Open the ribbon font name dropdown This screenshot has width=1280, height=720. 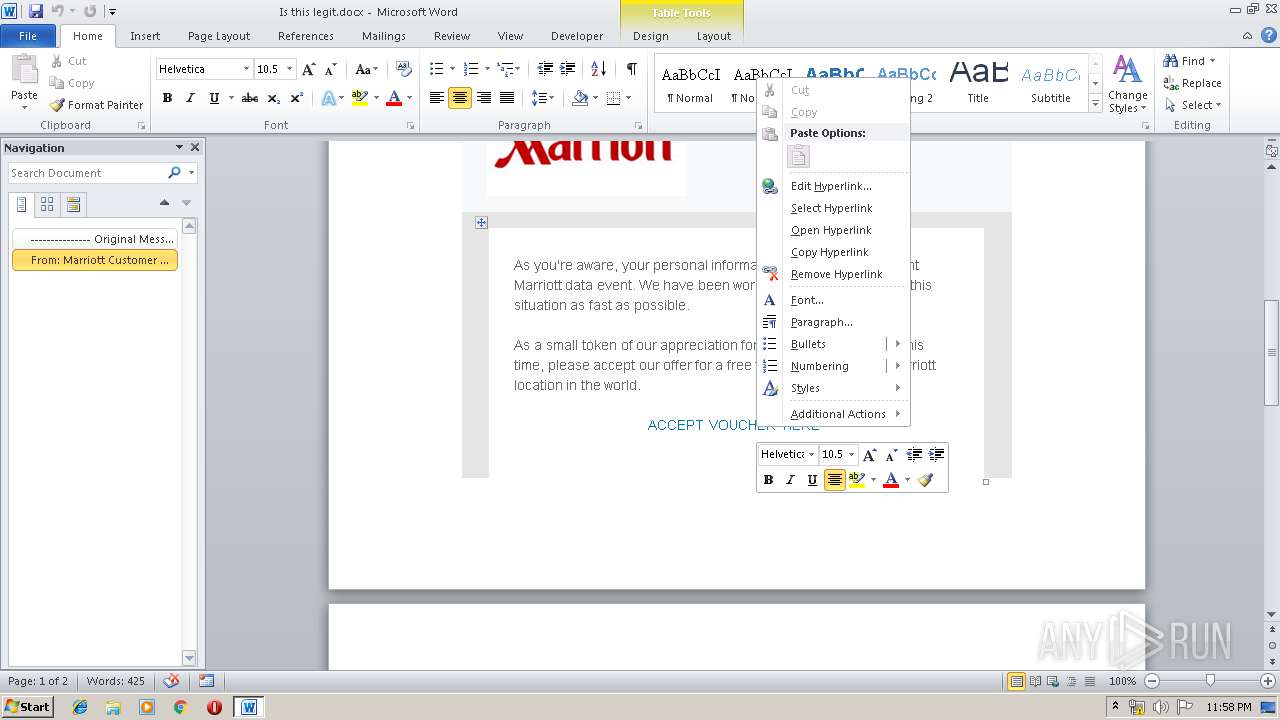[x=246, y=69]
